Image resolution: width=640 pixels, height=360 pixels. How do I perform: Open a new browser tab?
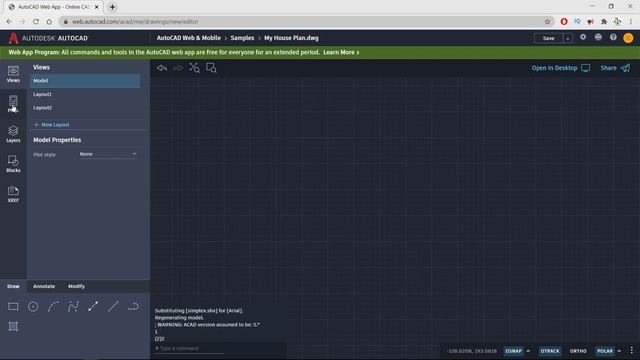coord(112,7)
